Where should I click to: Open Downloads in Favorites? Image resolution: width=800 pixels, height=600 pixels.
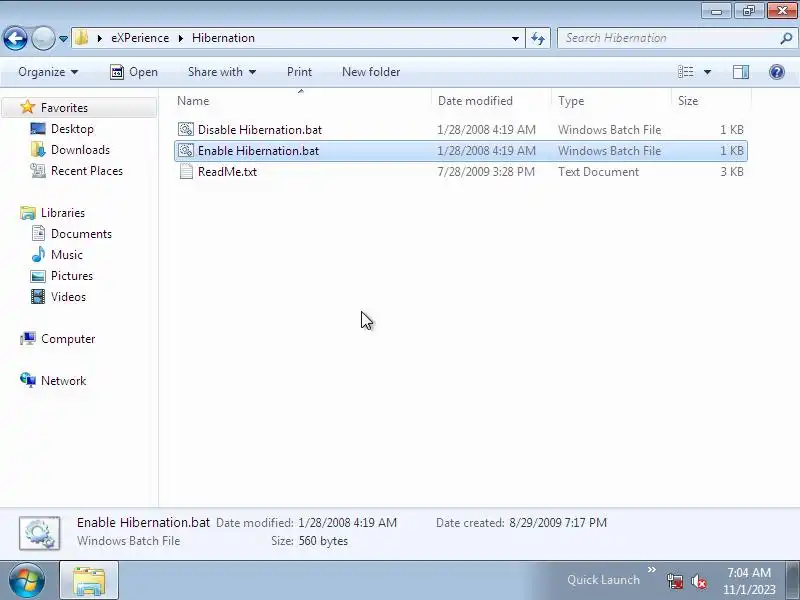coord(80,149)
